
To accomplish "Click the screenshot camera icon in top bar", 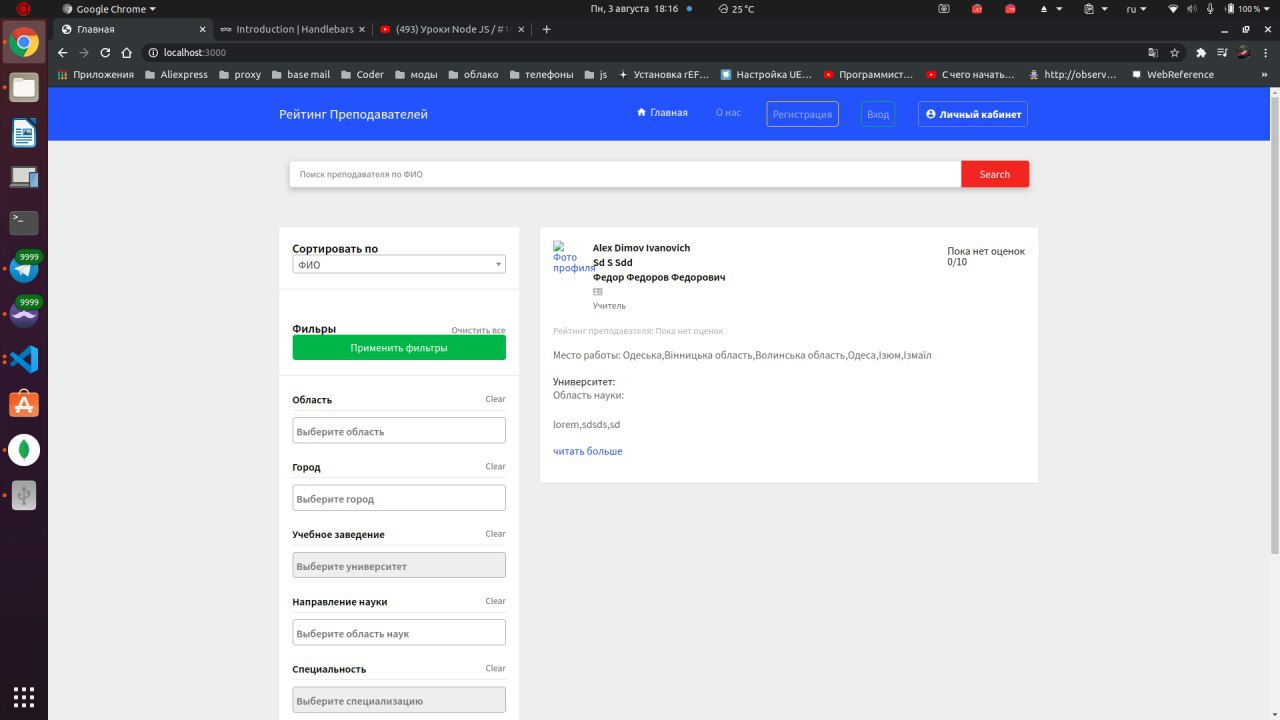I will tap(944, 8).
